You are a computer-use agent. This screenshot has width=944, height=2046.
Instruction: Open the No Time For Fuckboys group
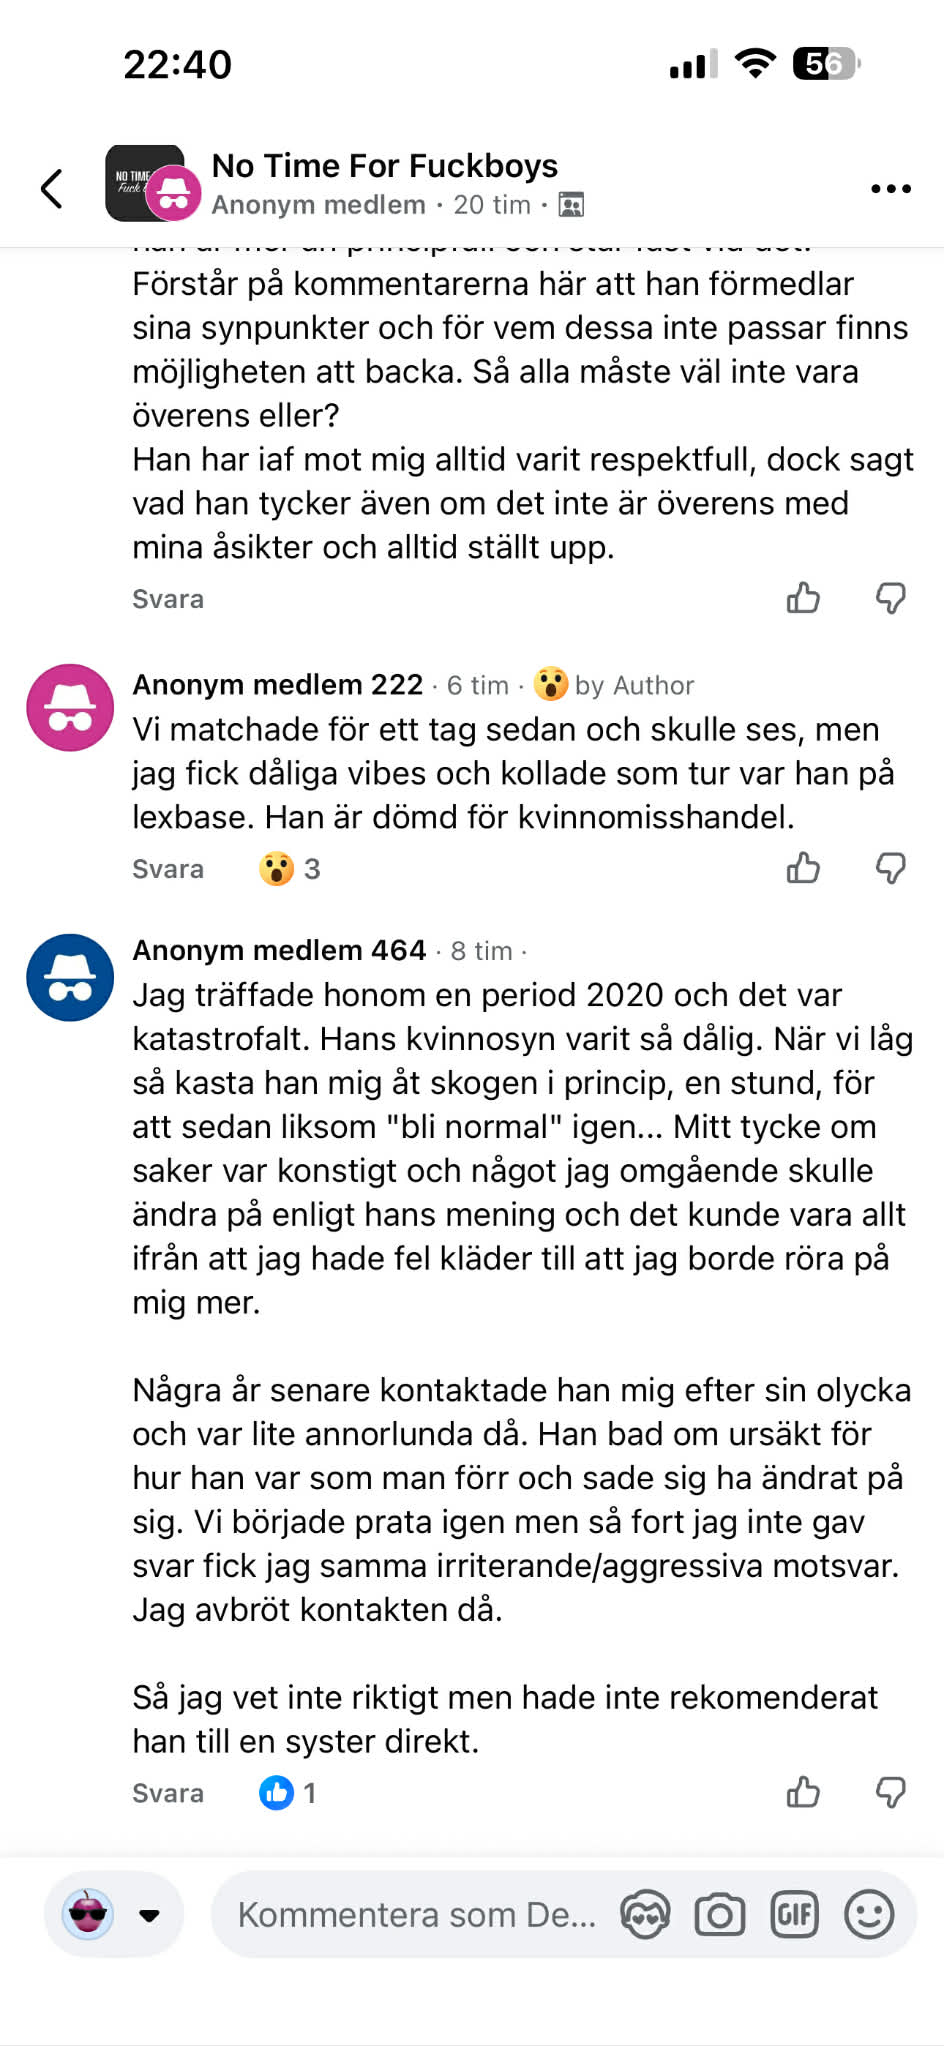[384, 166]
